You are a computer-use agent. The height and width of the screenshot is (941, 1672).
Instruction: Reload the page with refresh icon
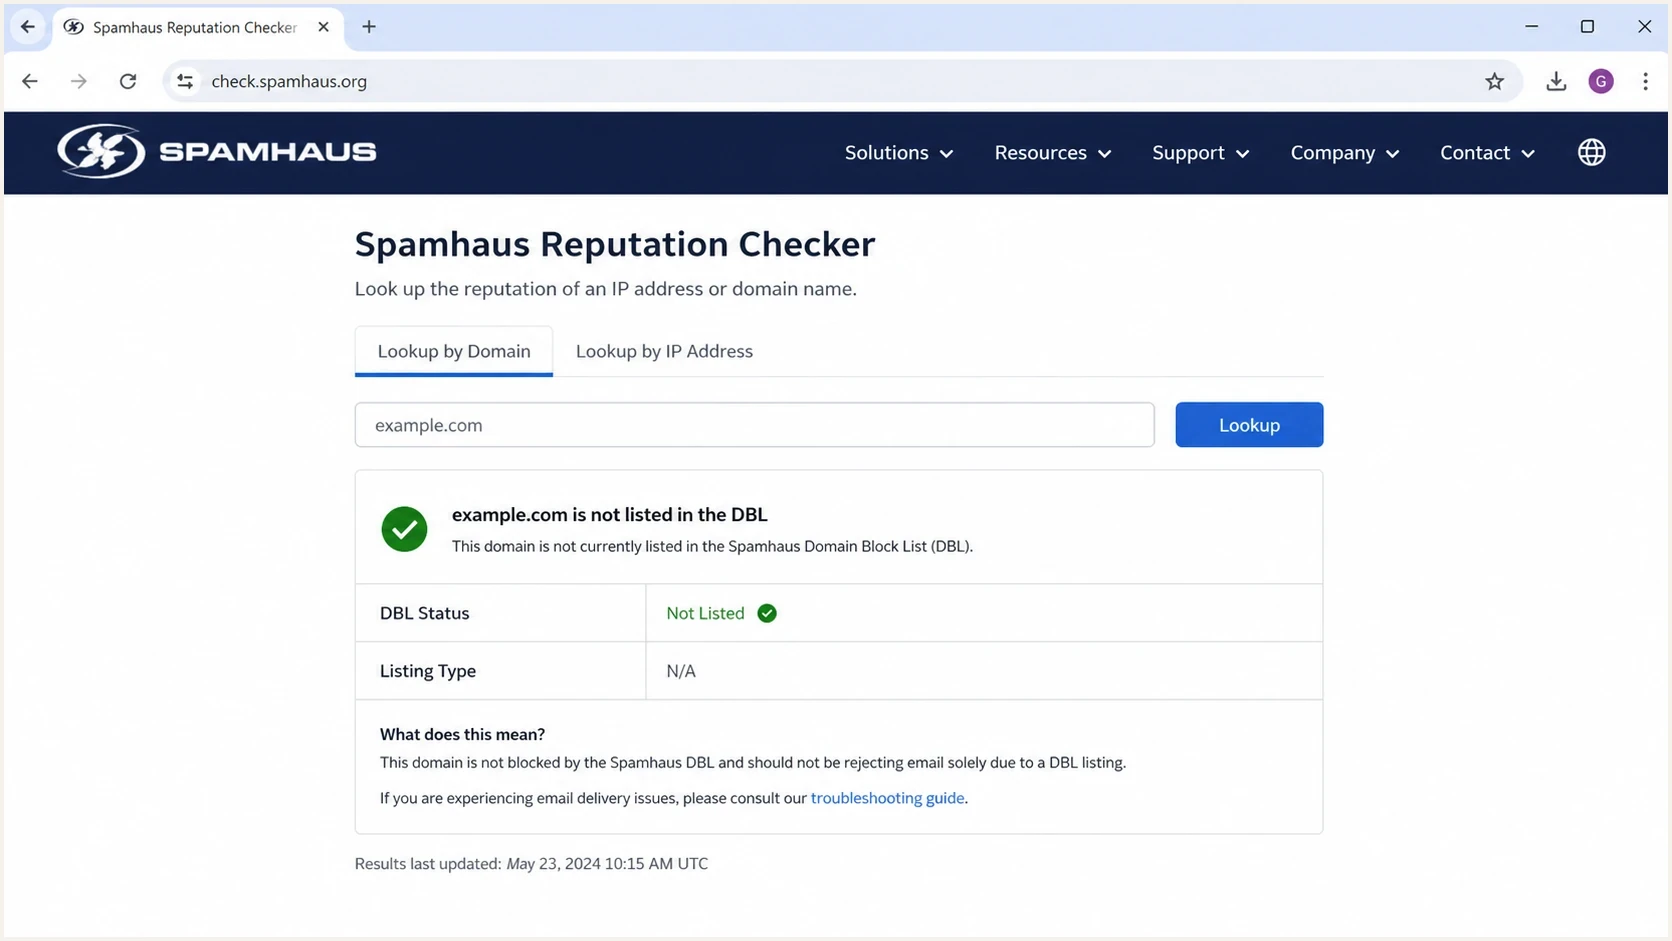[128, 81]
